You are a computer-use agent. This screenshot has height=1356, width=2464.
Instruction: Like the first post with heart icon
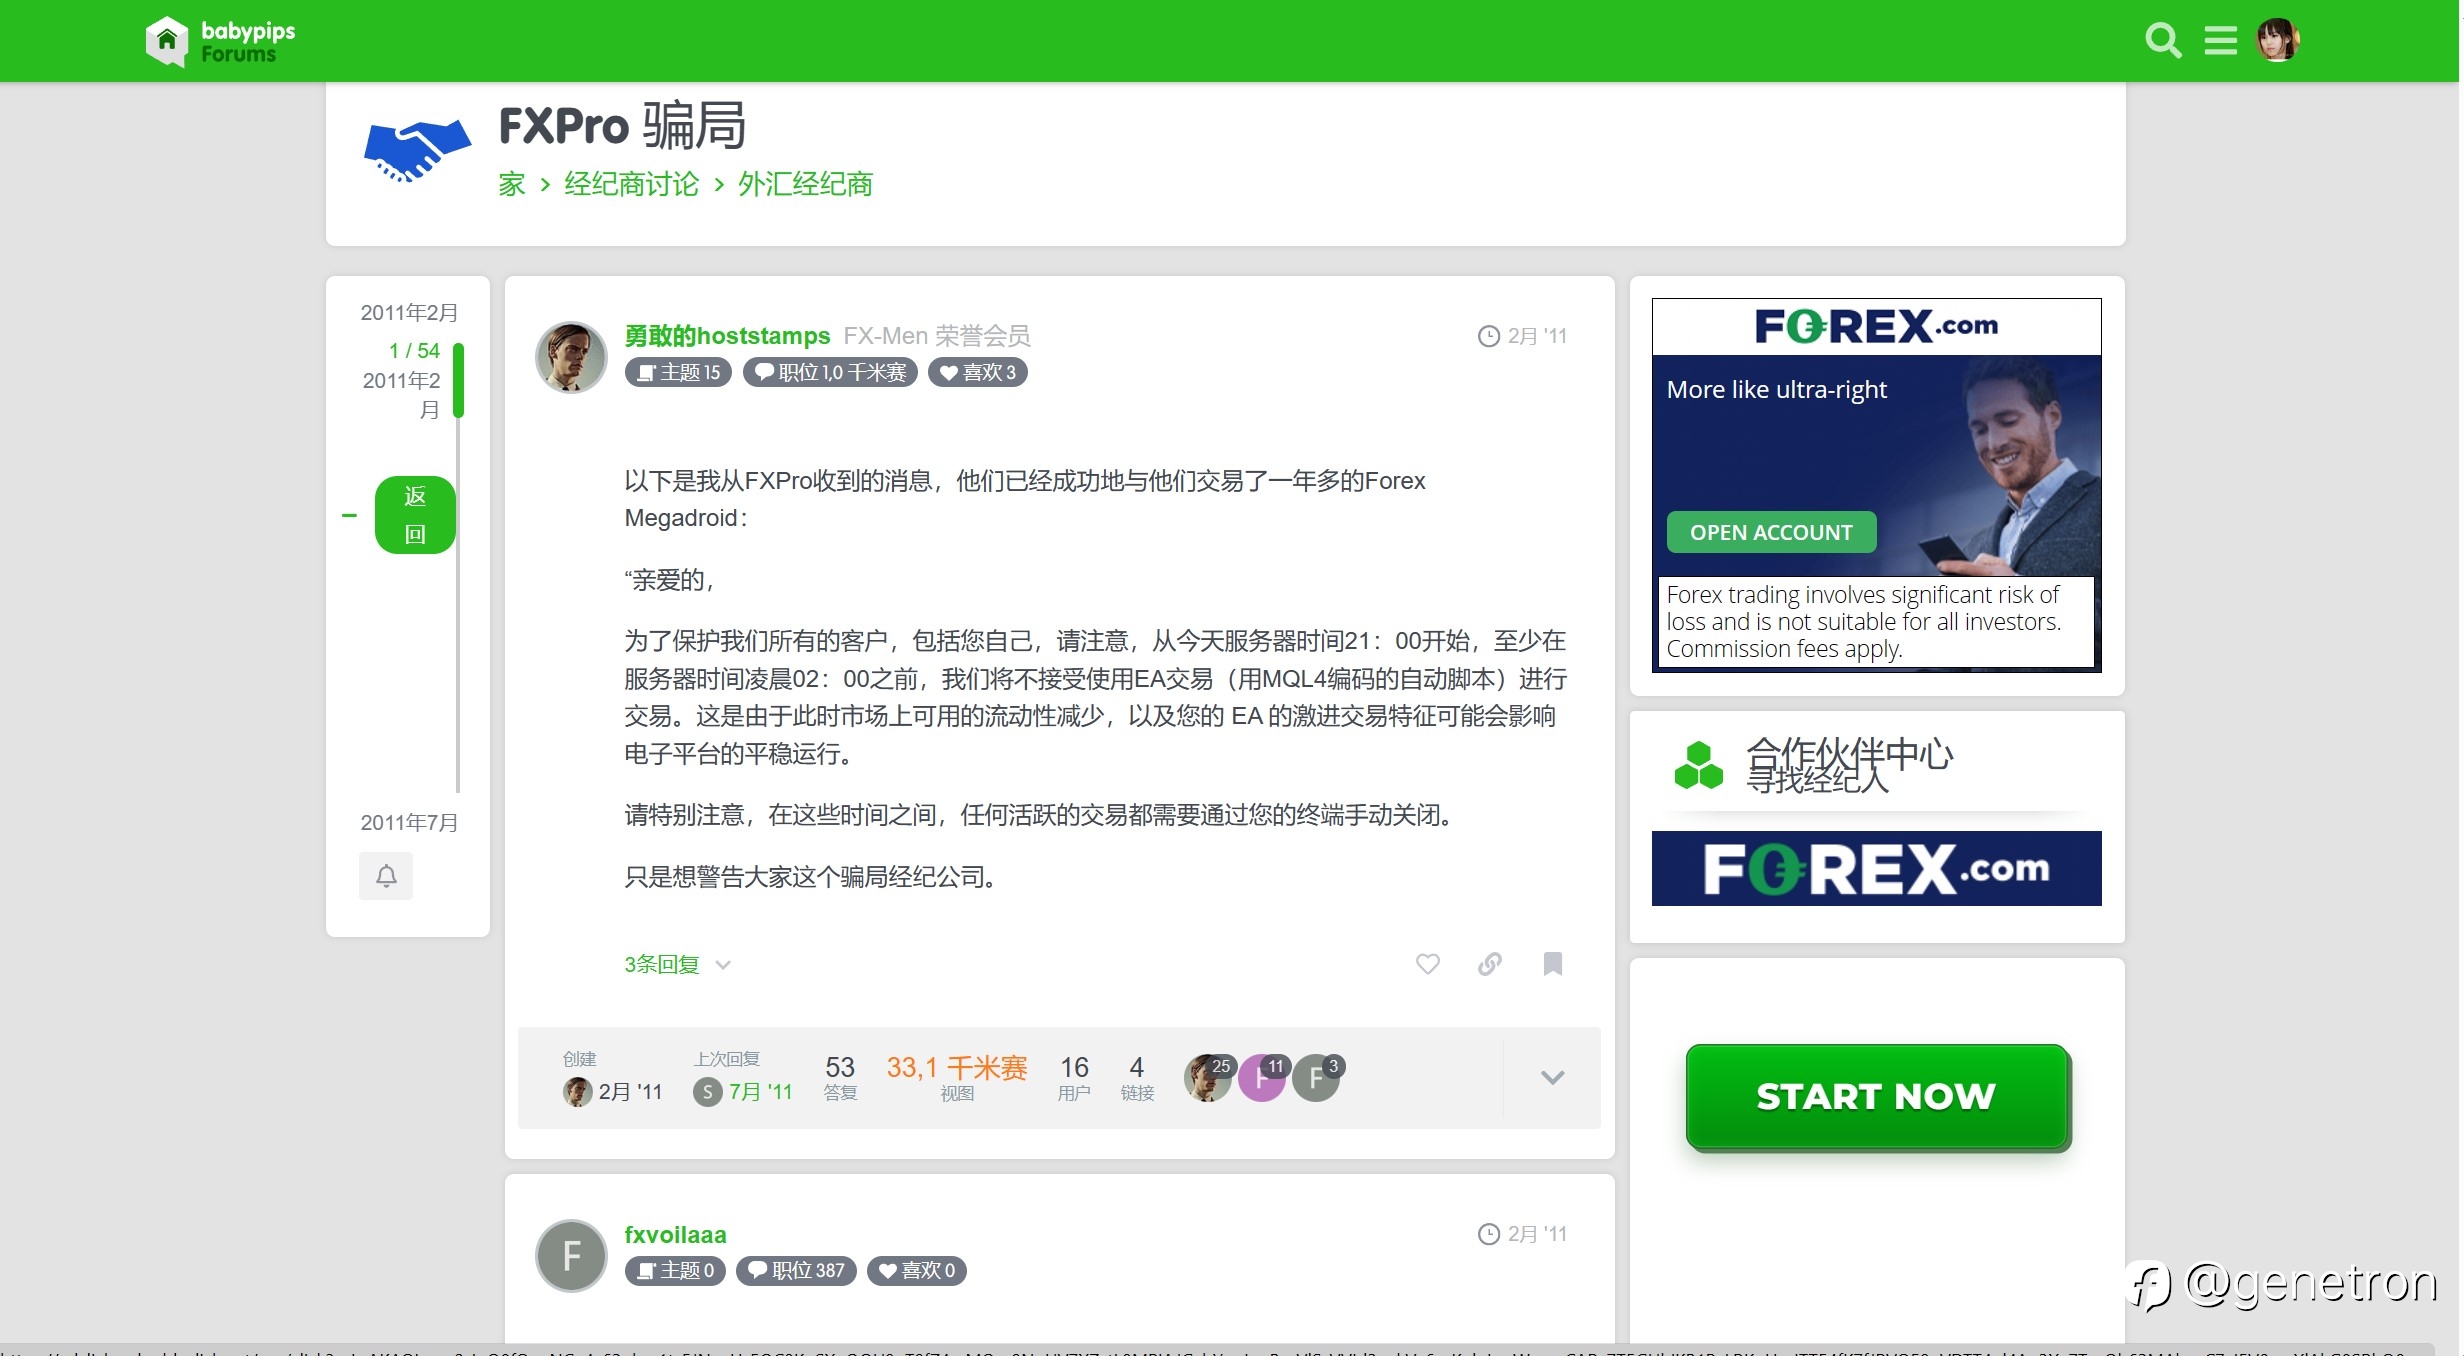1427,964
